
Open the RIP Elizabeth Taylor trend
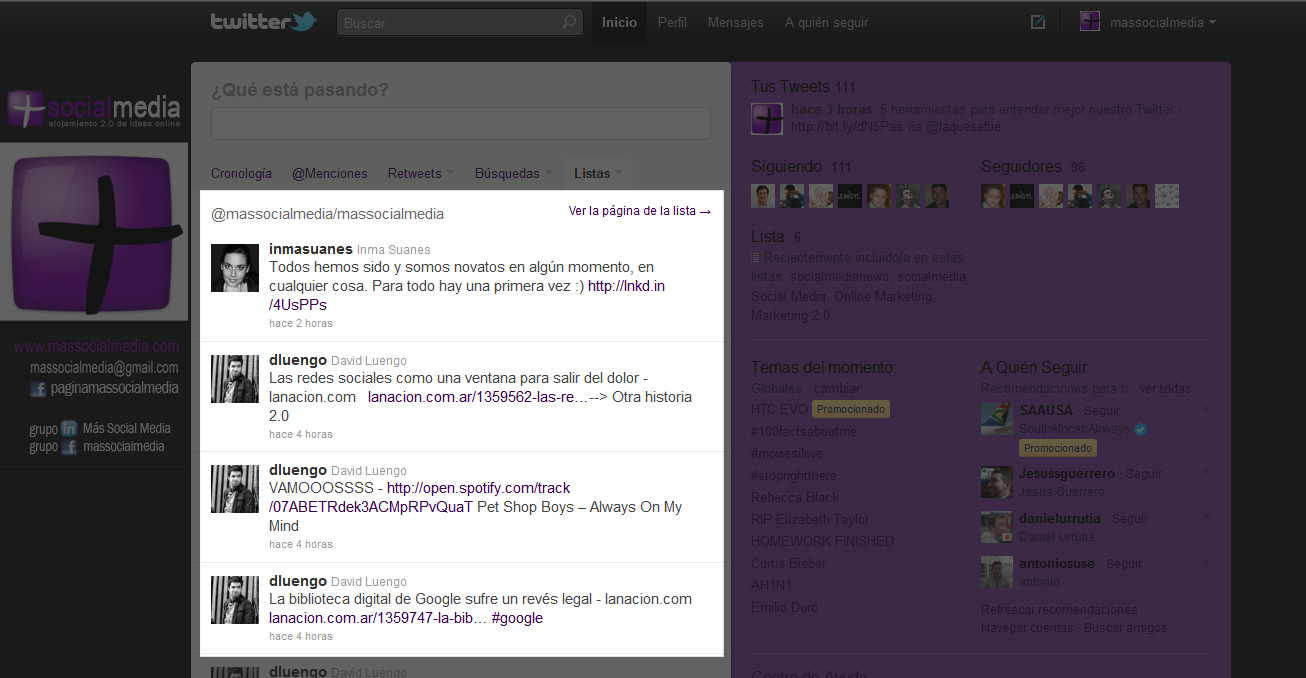tap(810, 519)
